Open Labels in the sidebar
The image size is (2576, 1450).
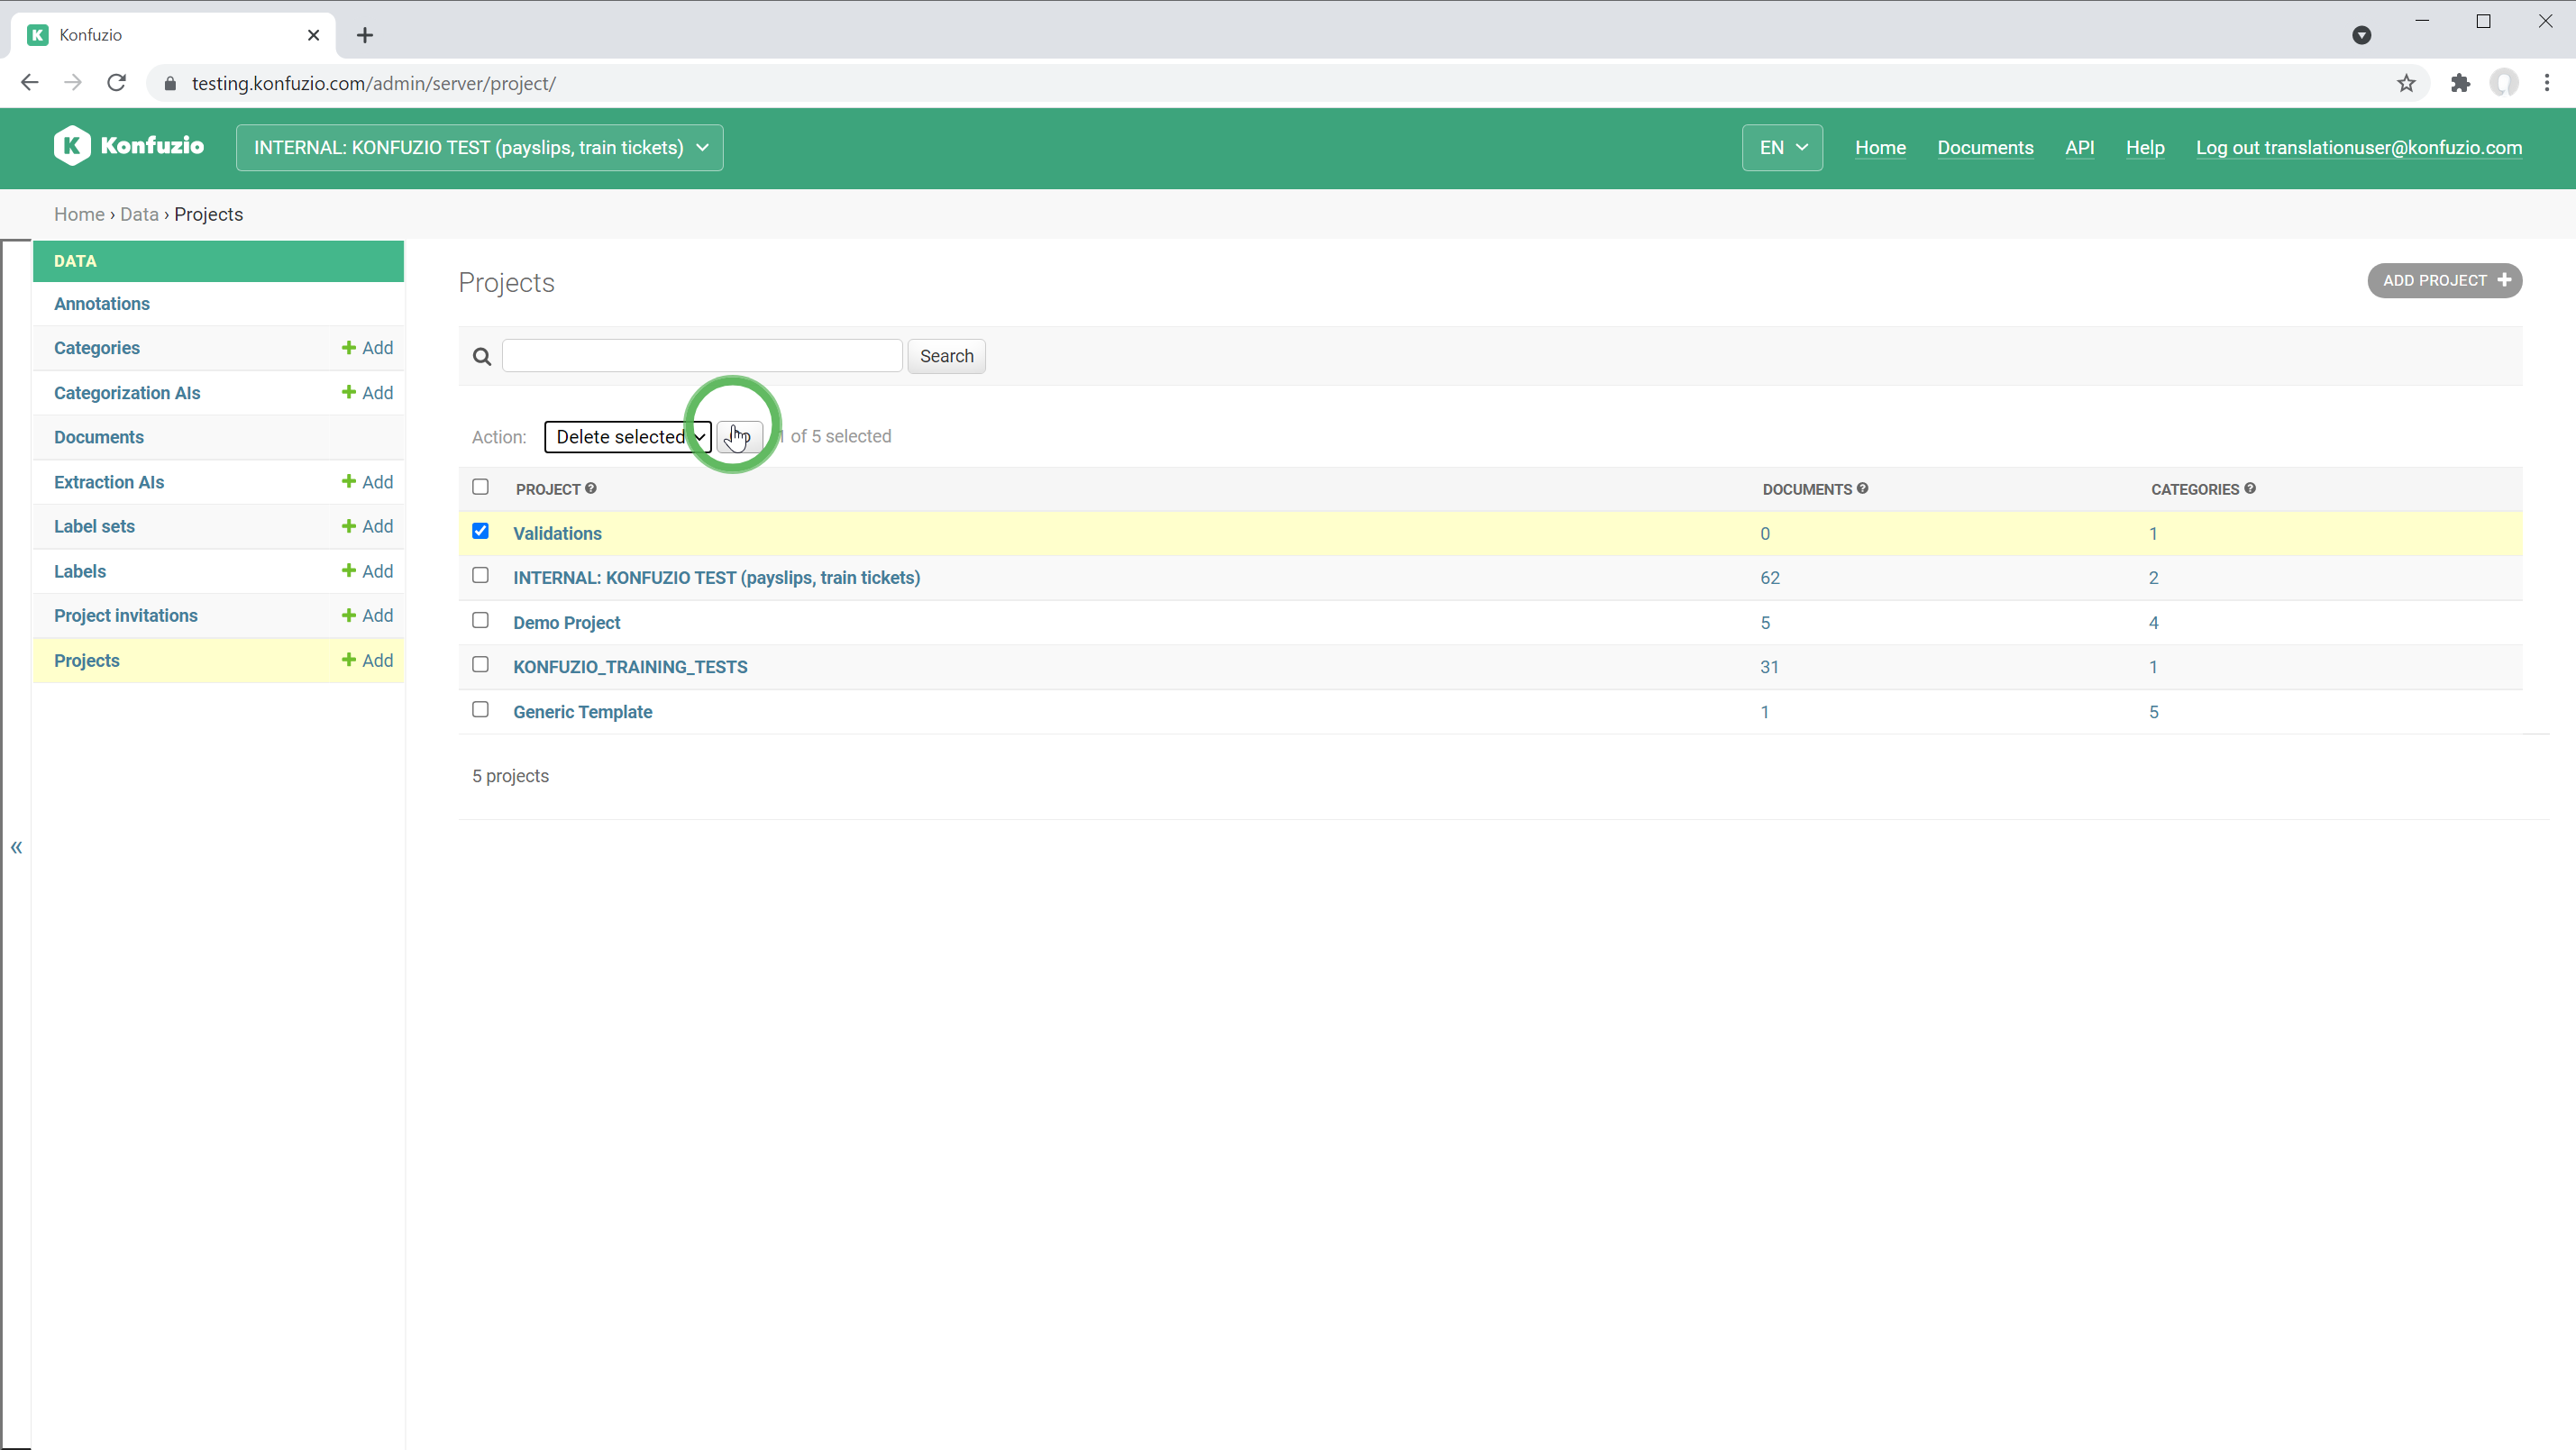[80, 571]
